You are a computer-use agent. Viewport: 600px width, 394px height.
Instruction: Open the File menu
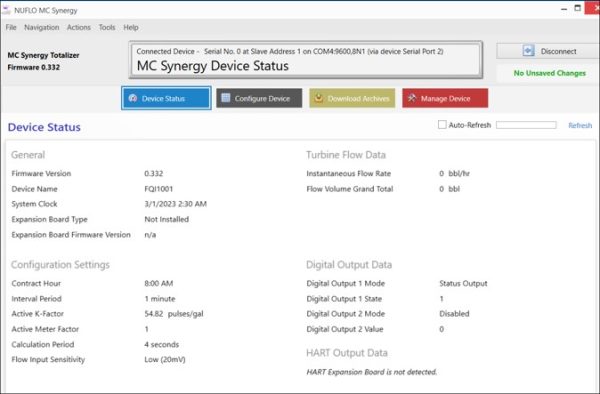pos(11,27)
